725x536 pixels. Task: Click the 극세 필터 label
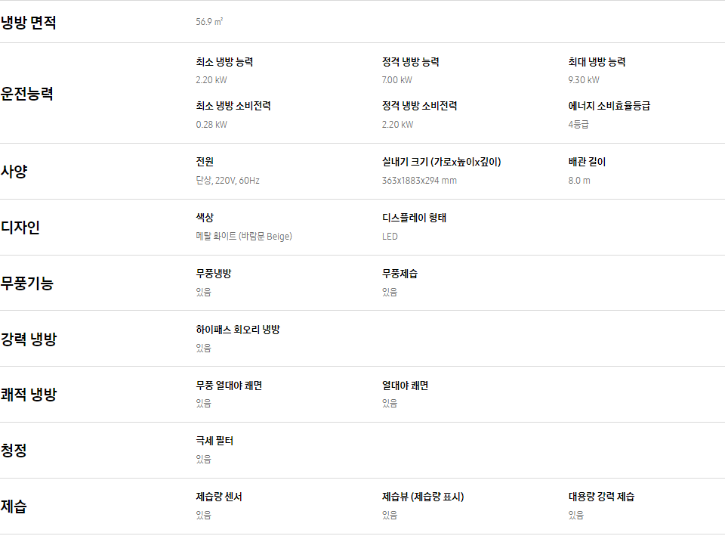pyautogui.click(x=215, y=441)
